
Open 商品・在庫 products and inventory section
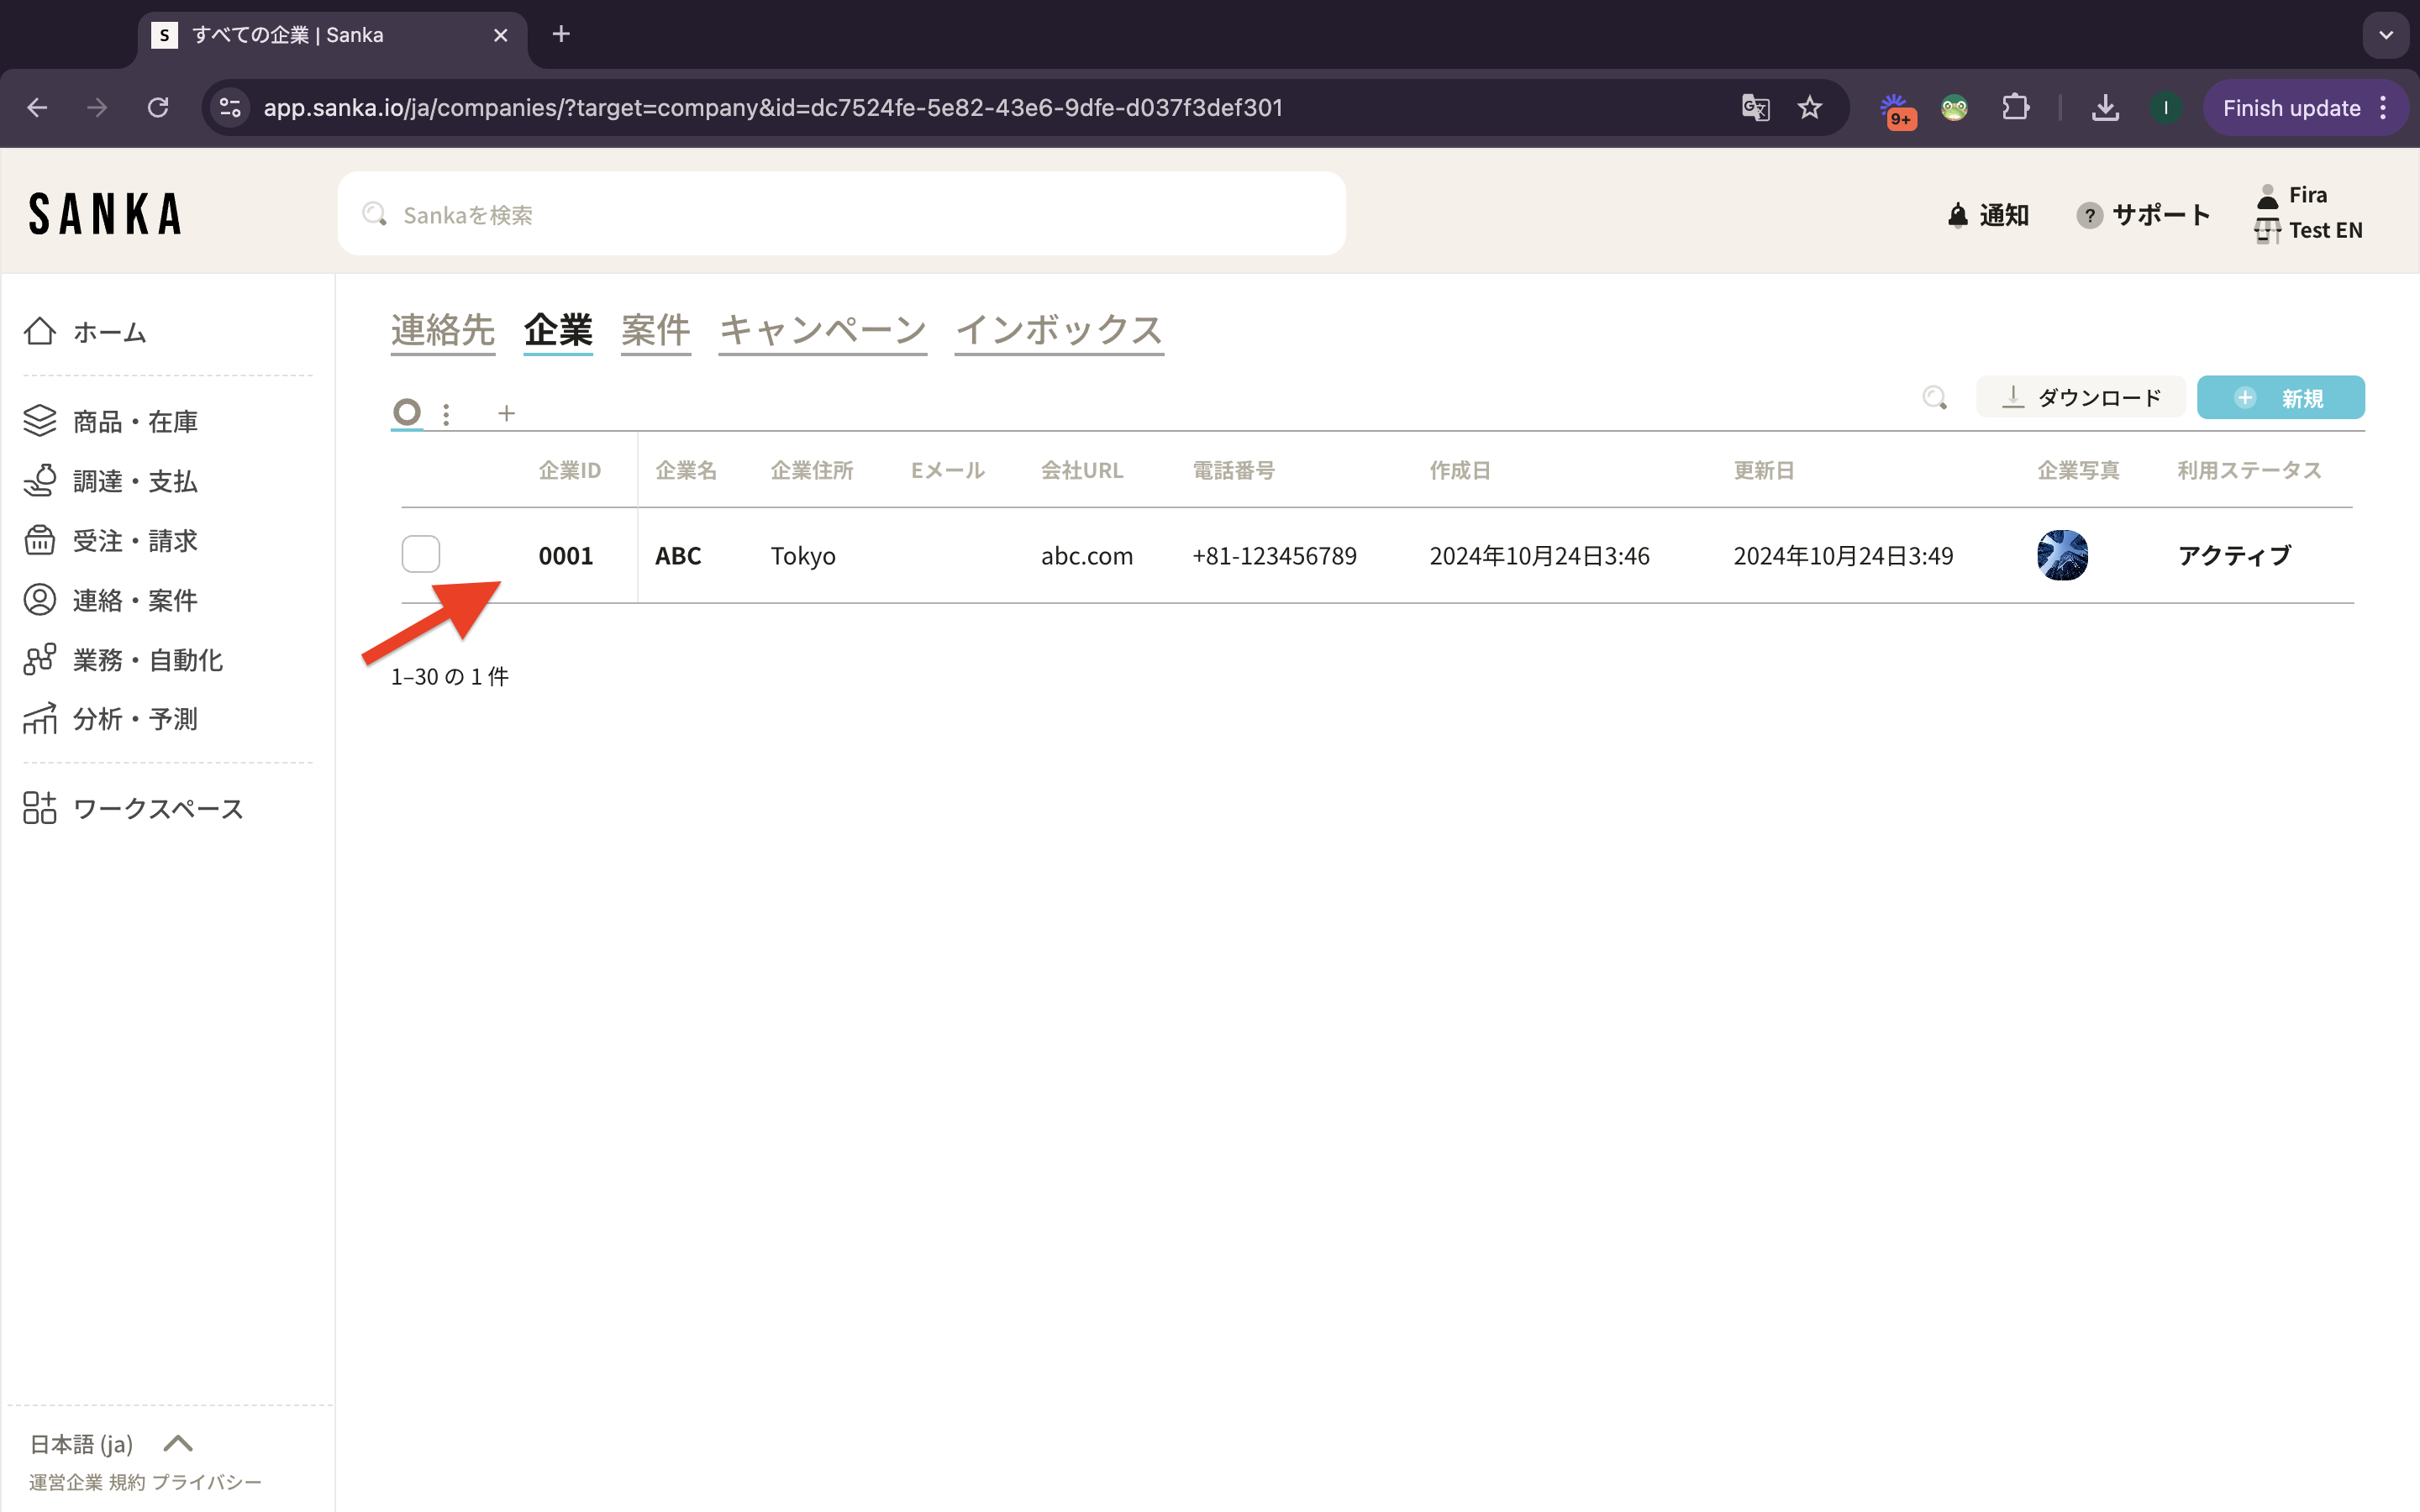(x=134, y=422)
